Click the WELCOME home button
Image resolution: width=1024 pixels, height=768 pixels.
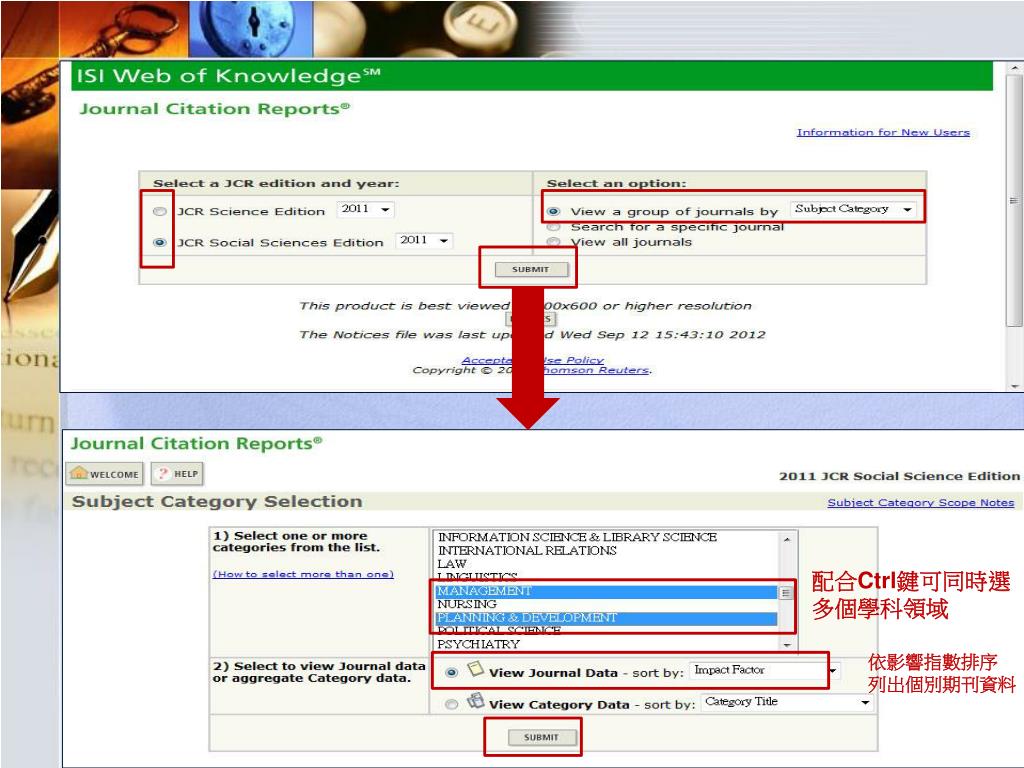point(104,473)
